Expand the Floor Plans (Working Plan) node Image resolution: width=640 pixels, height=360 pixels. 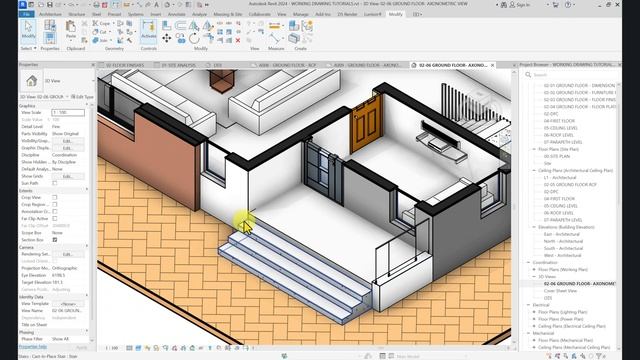[x=534, y=269]
